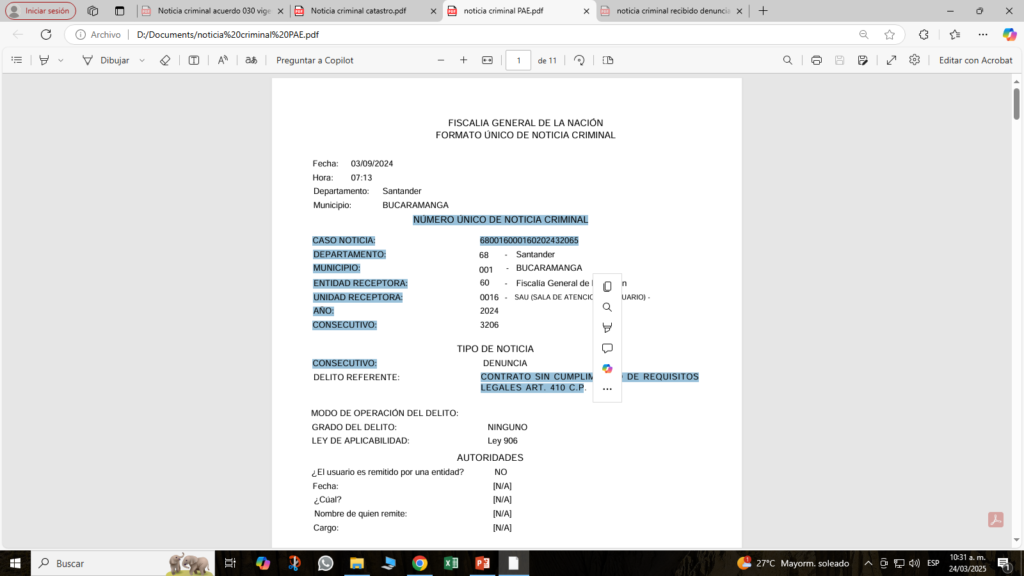Screen dimensions: 1024x576
Task: Open the translate document icon
Action: pyautogui.click(x=251, y=60)
